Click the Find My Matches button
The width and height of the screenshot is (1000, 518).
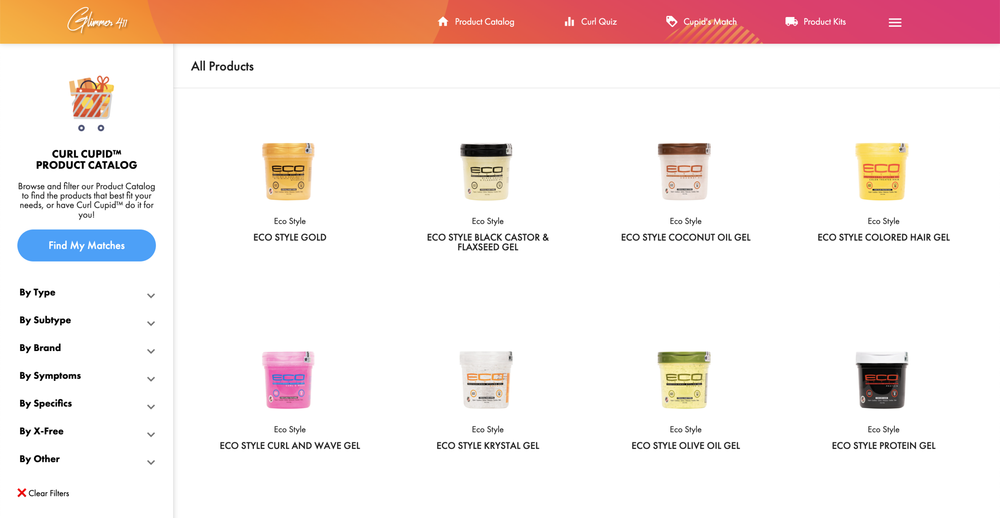coord(87,246)
